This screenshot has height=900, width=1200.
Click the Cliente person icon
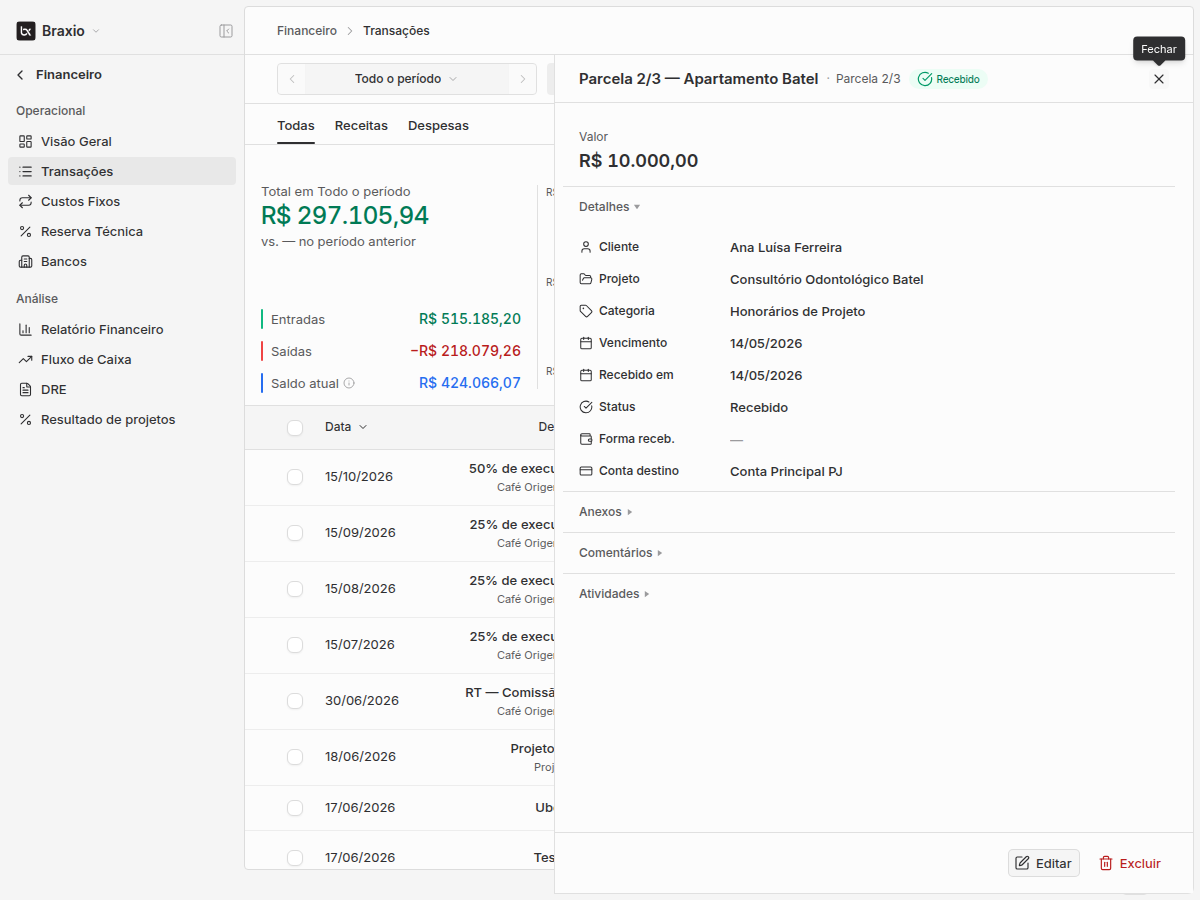tap(586, 247)
